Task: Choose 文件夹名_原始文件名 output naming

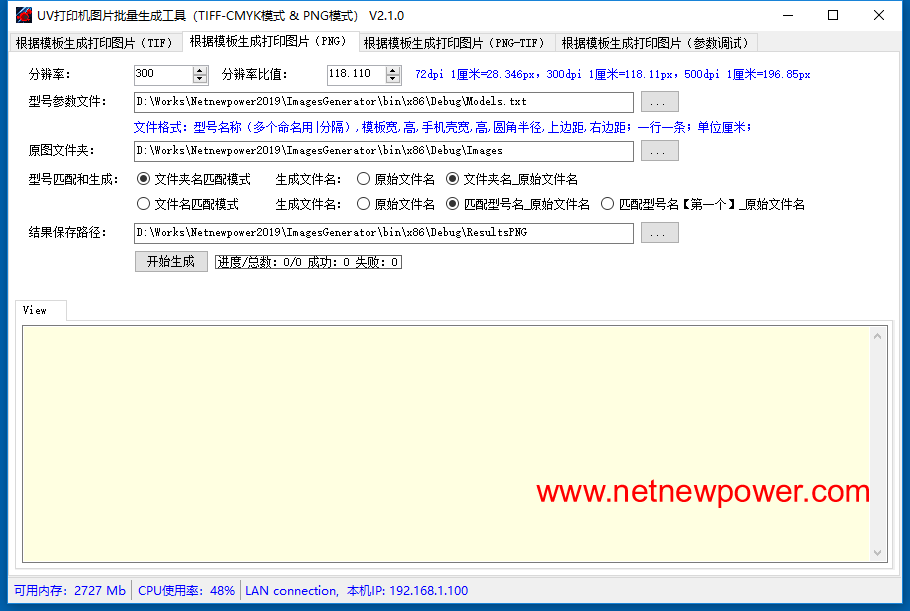Action: coord(453,180)
